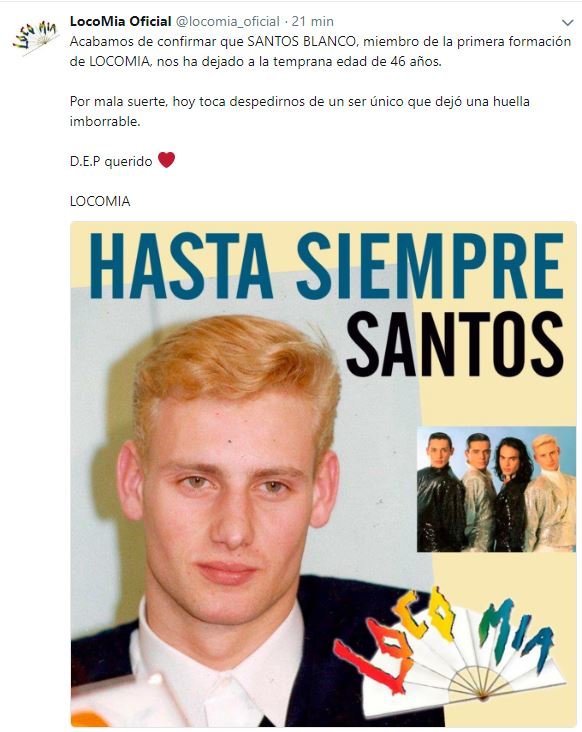Select the SANTOS BLANCO name in the tweet
Viewport: 582px width, 732px height.
click(x=302, y=42)
